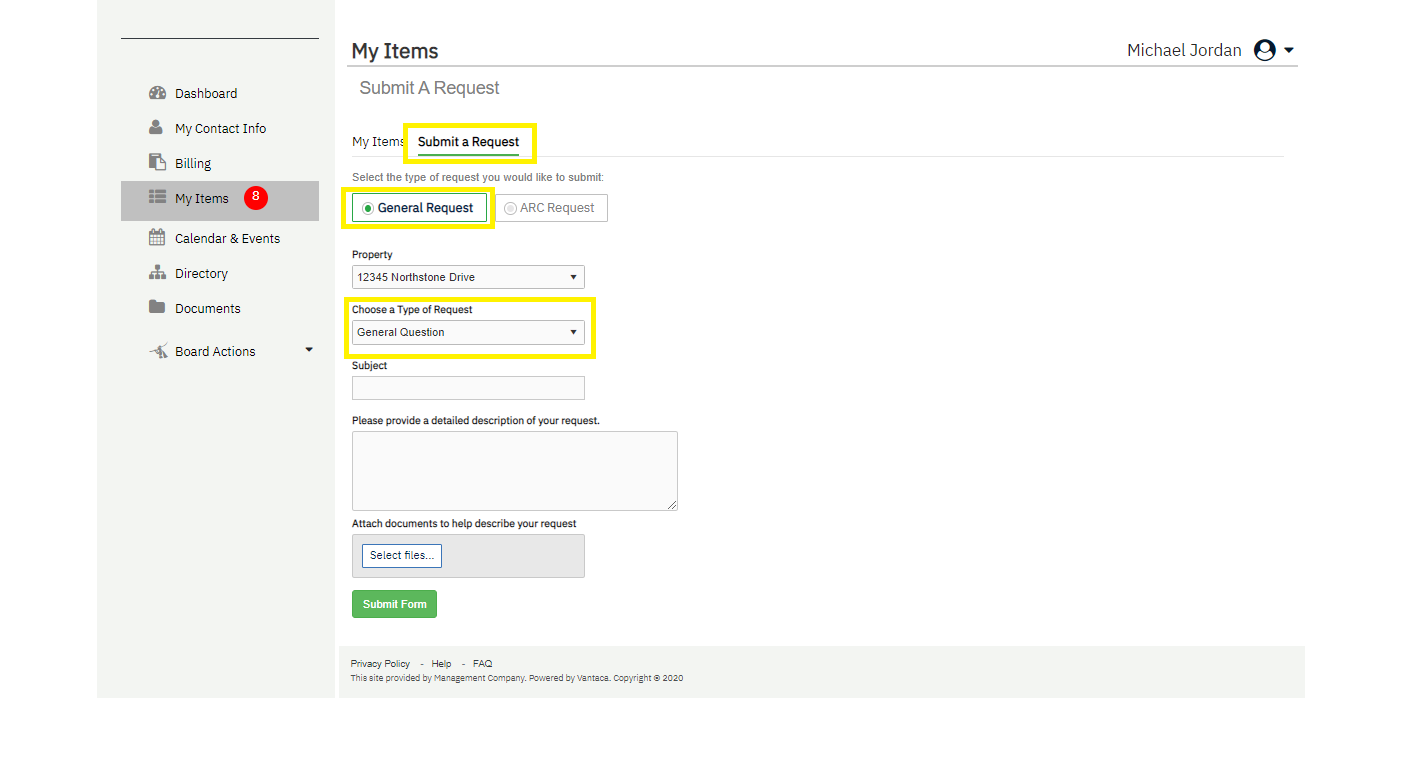Open the Choose a Type of Request dropdown
This screenshot has width=1416, height=774.
point(468,332)
